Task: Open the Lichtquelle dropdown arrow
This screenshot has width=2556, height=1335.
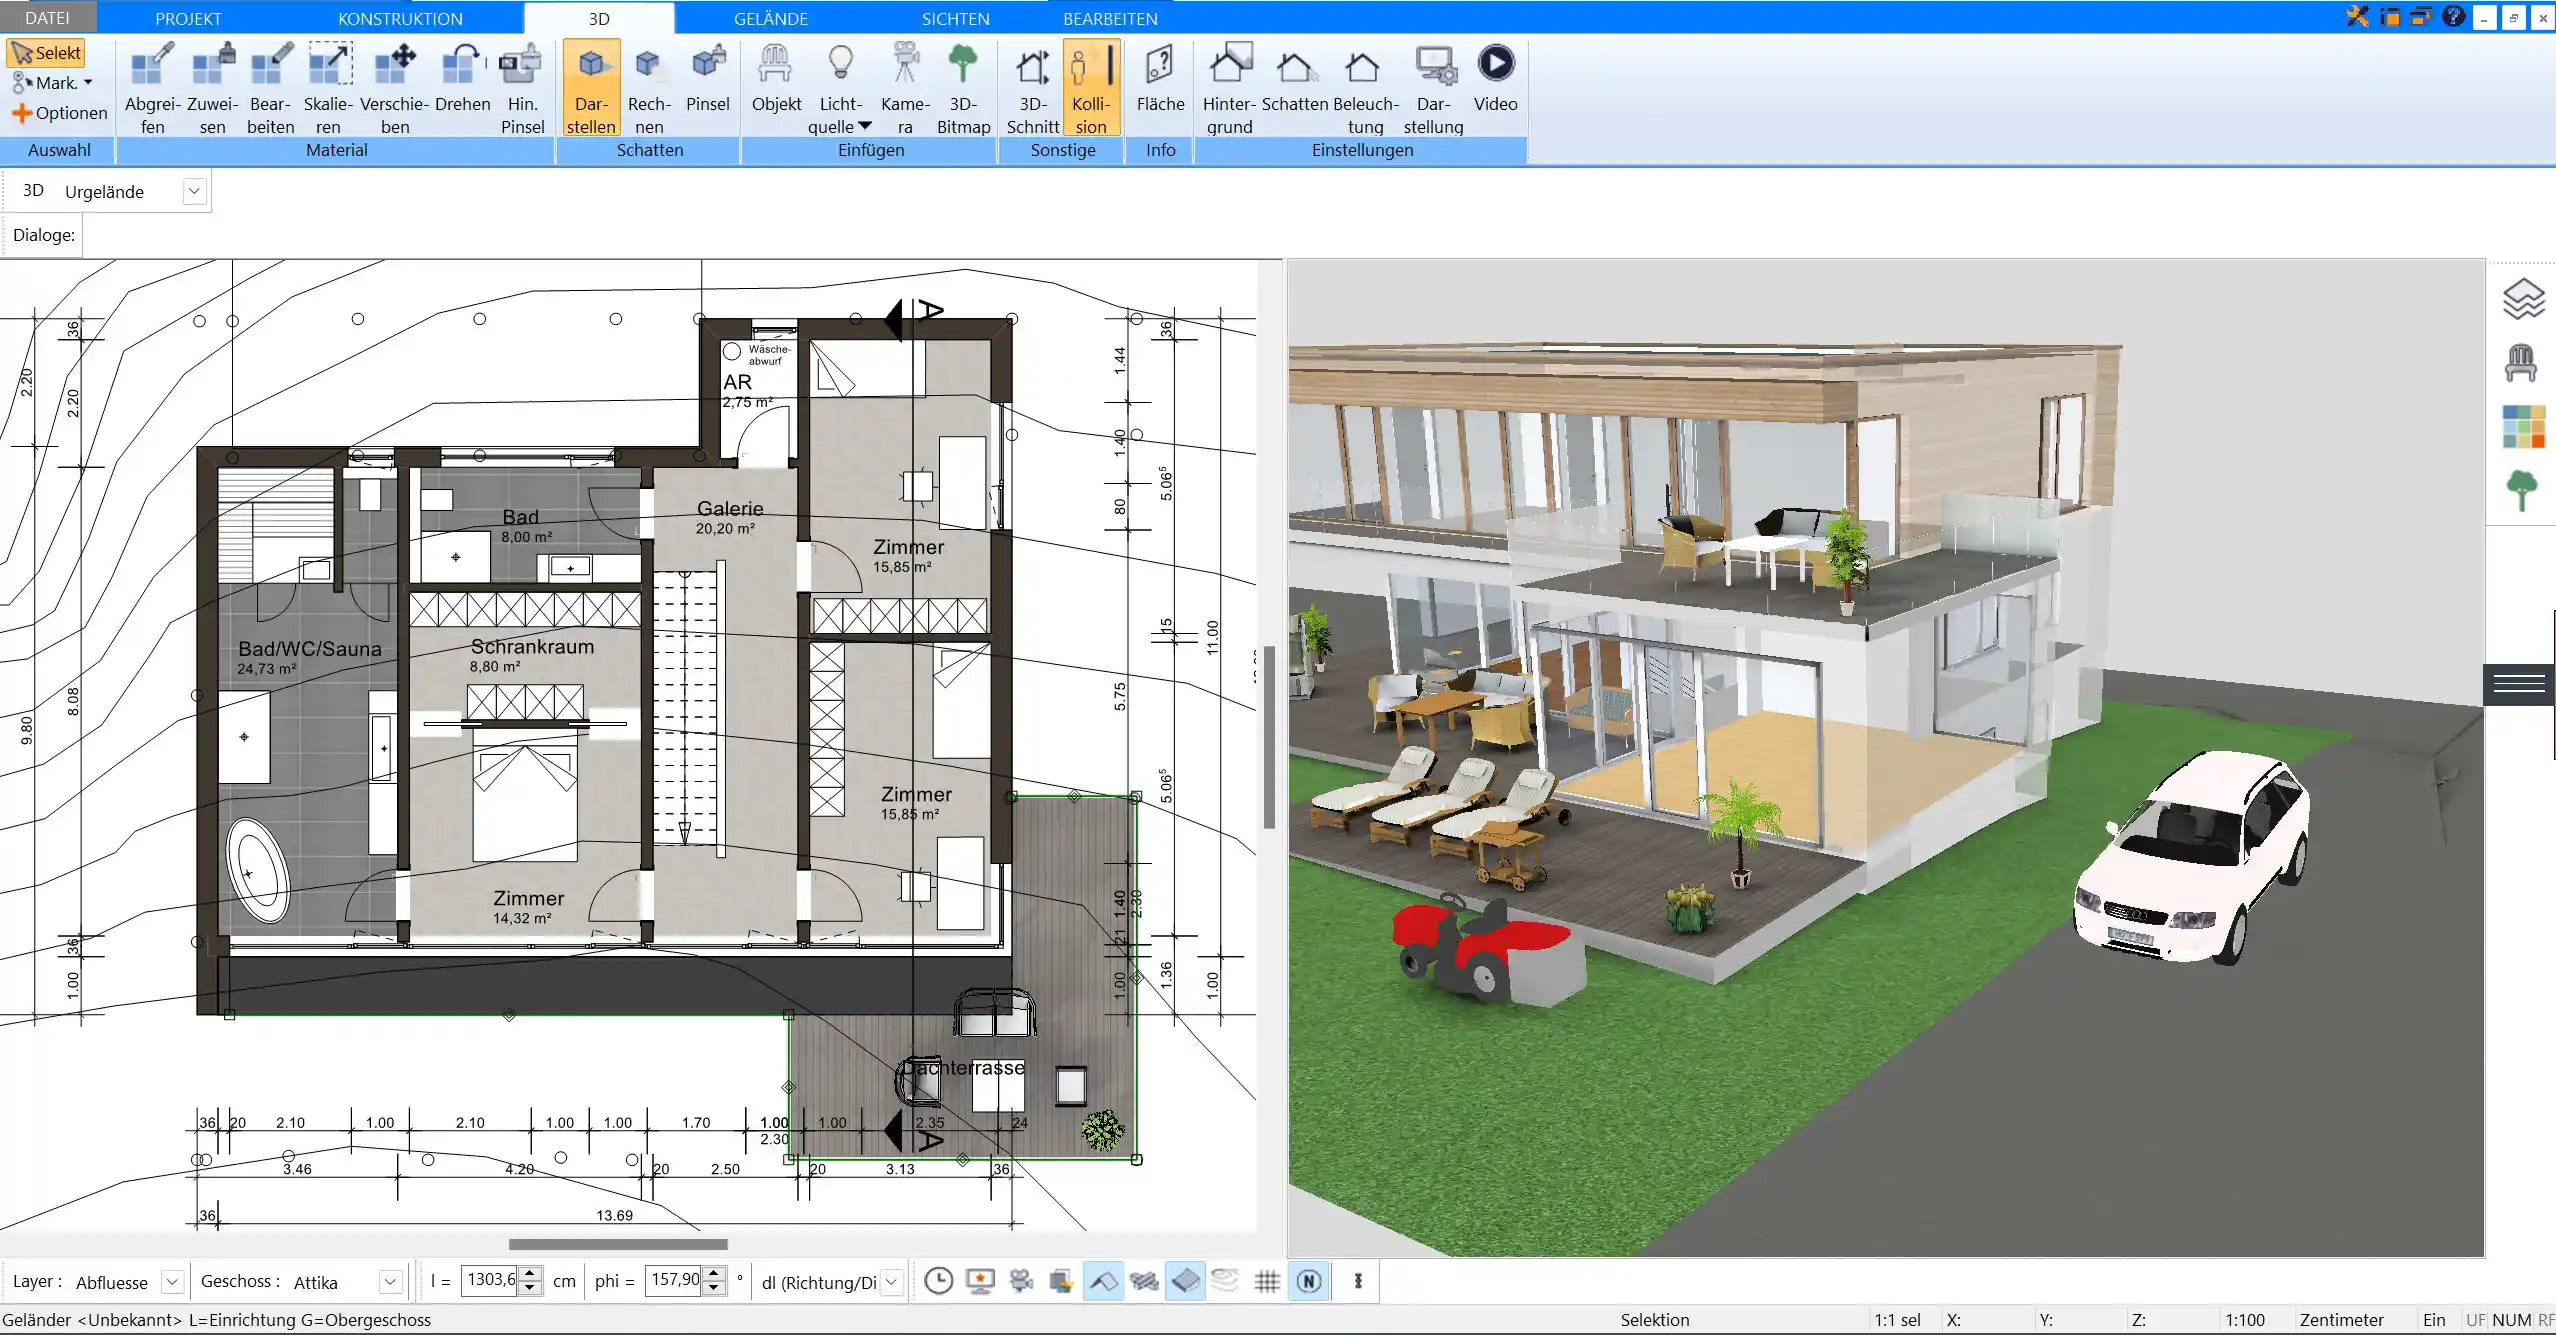Action: click(x=865, y=126)
